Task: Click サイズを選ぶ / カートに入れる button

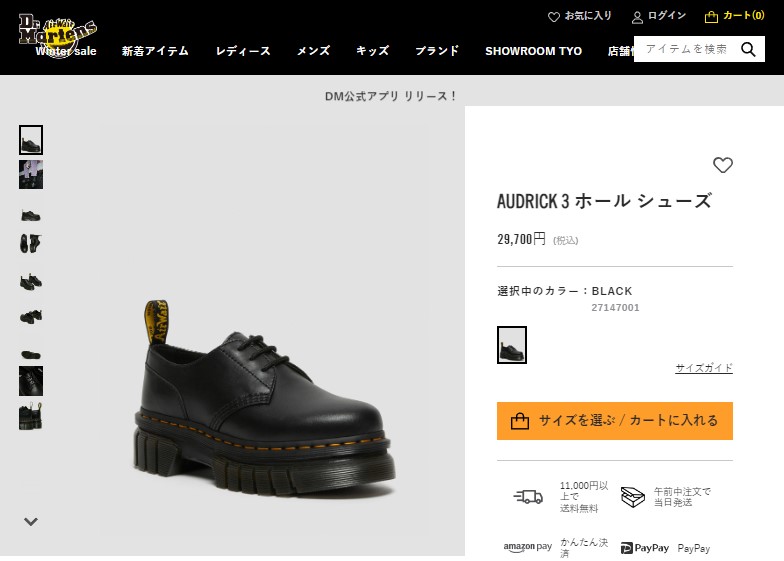Action: (614, 420)
